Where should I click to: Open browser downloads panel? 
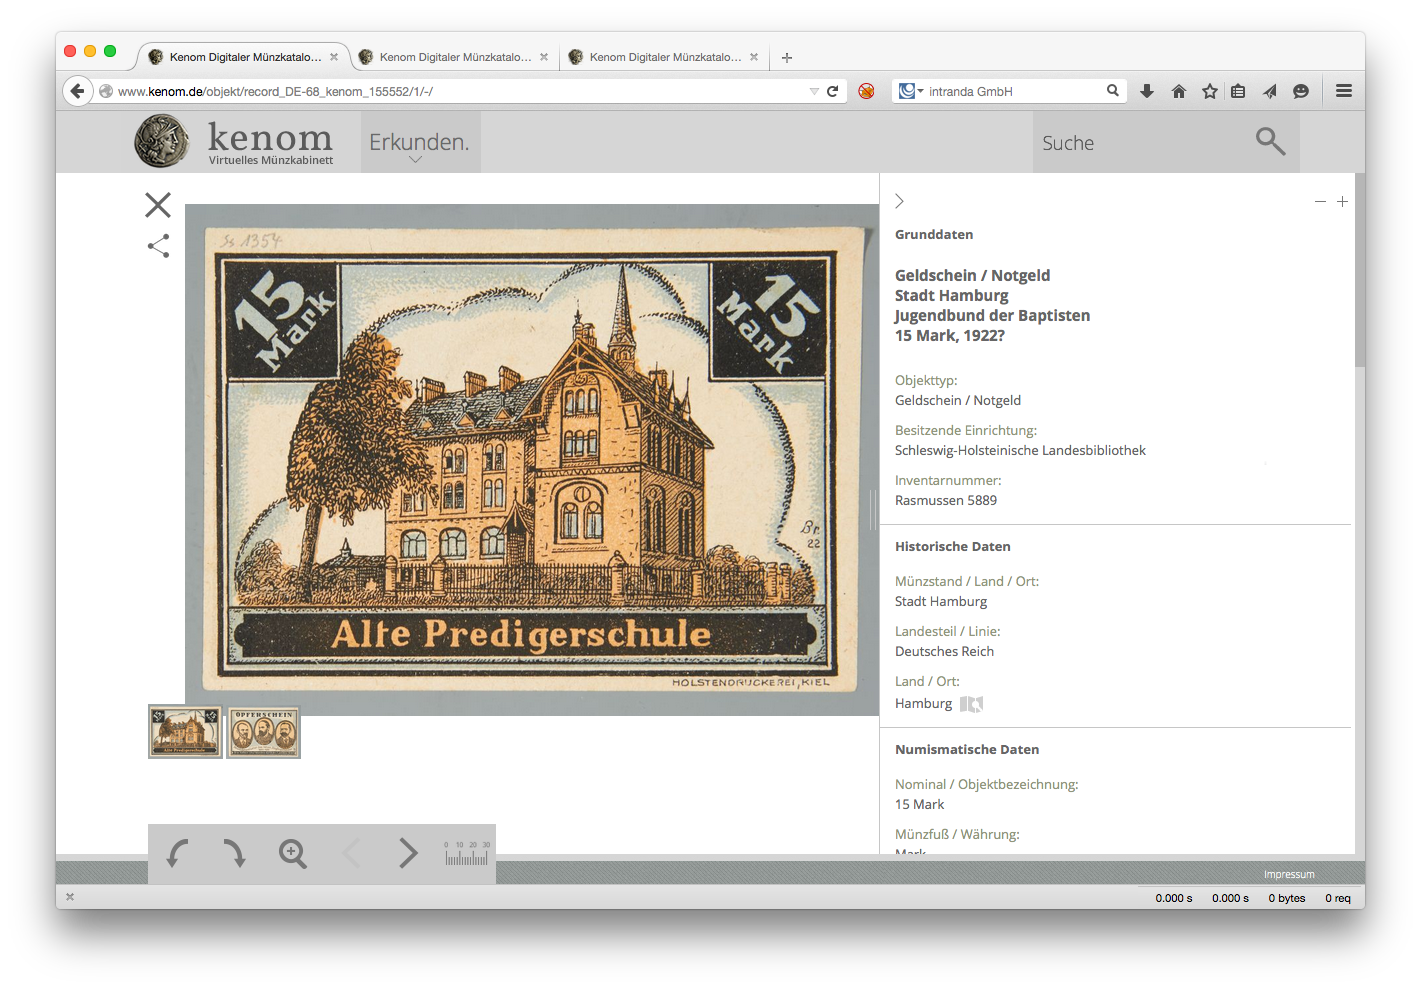pos(1147,91)
